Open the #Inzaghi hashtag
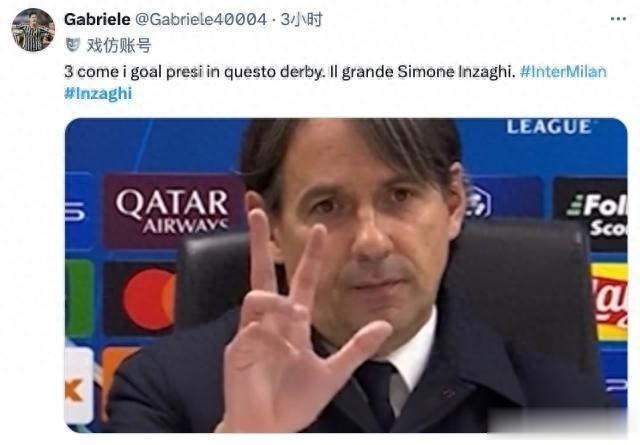Screen dimensions: 640x445 click(x=98, y=93)
